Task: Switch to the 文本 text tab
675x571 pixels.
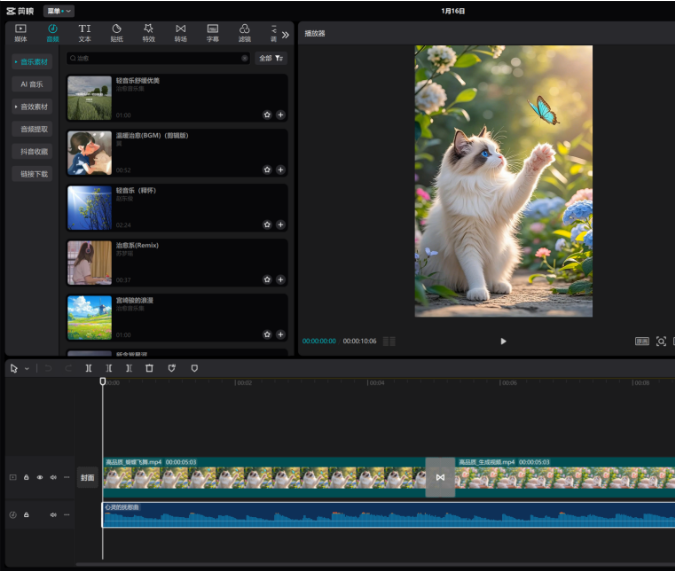Action: click(84, 33)
